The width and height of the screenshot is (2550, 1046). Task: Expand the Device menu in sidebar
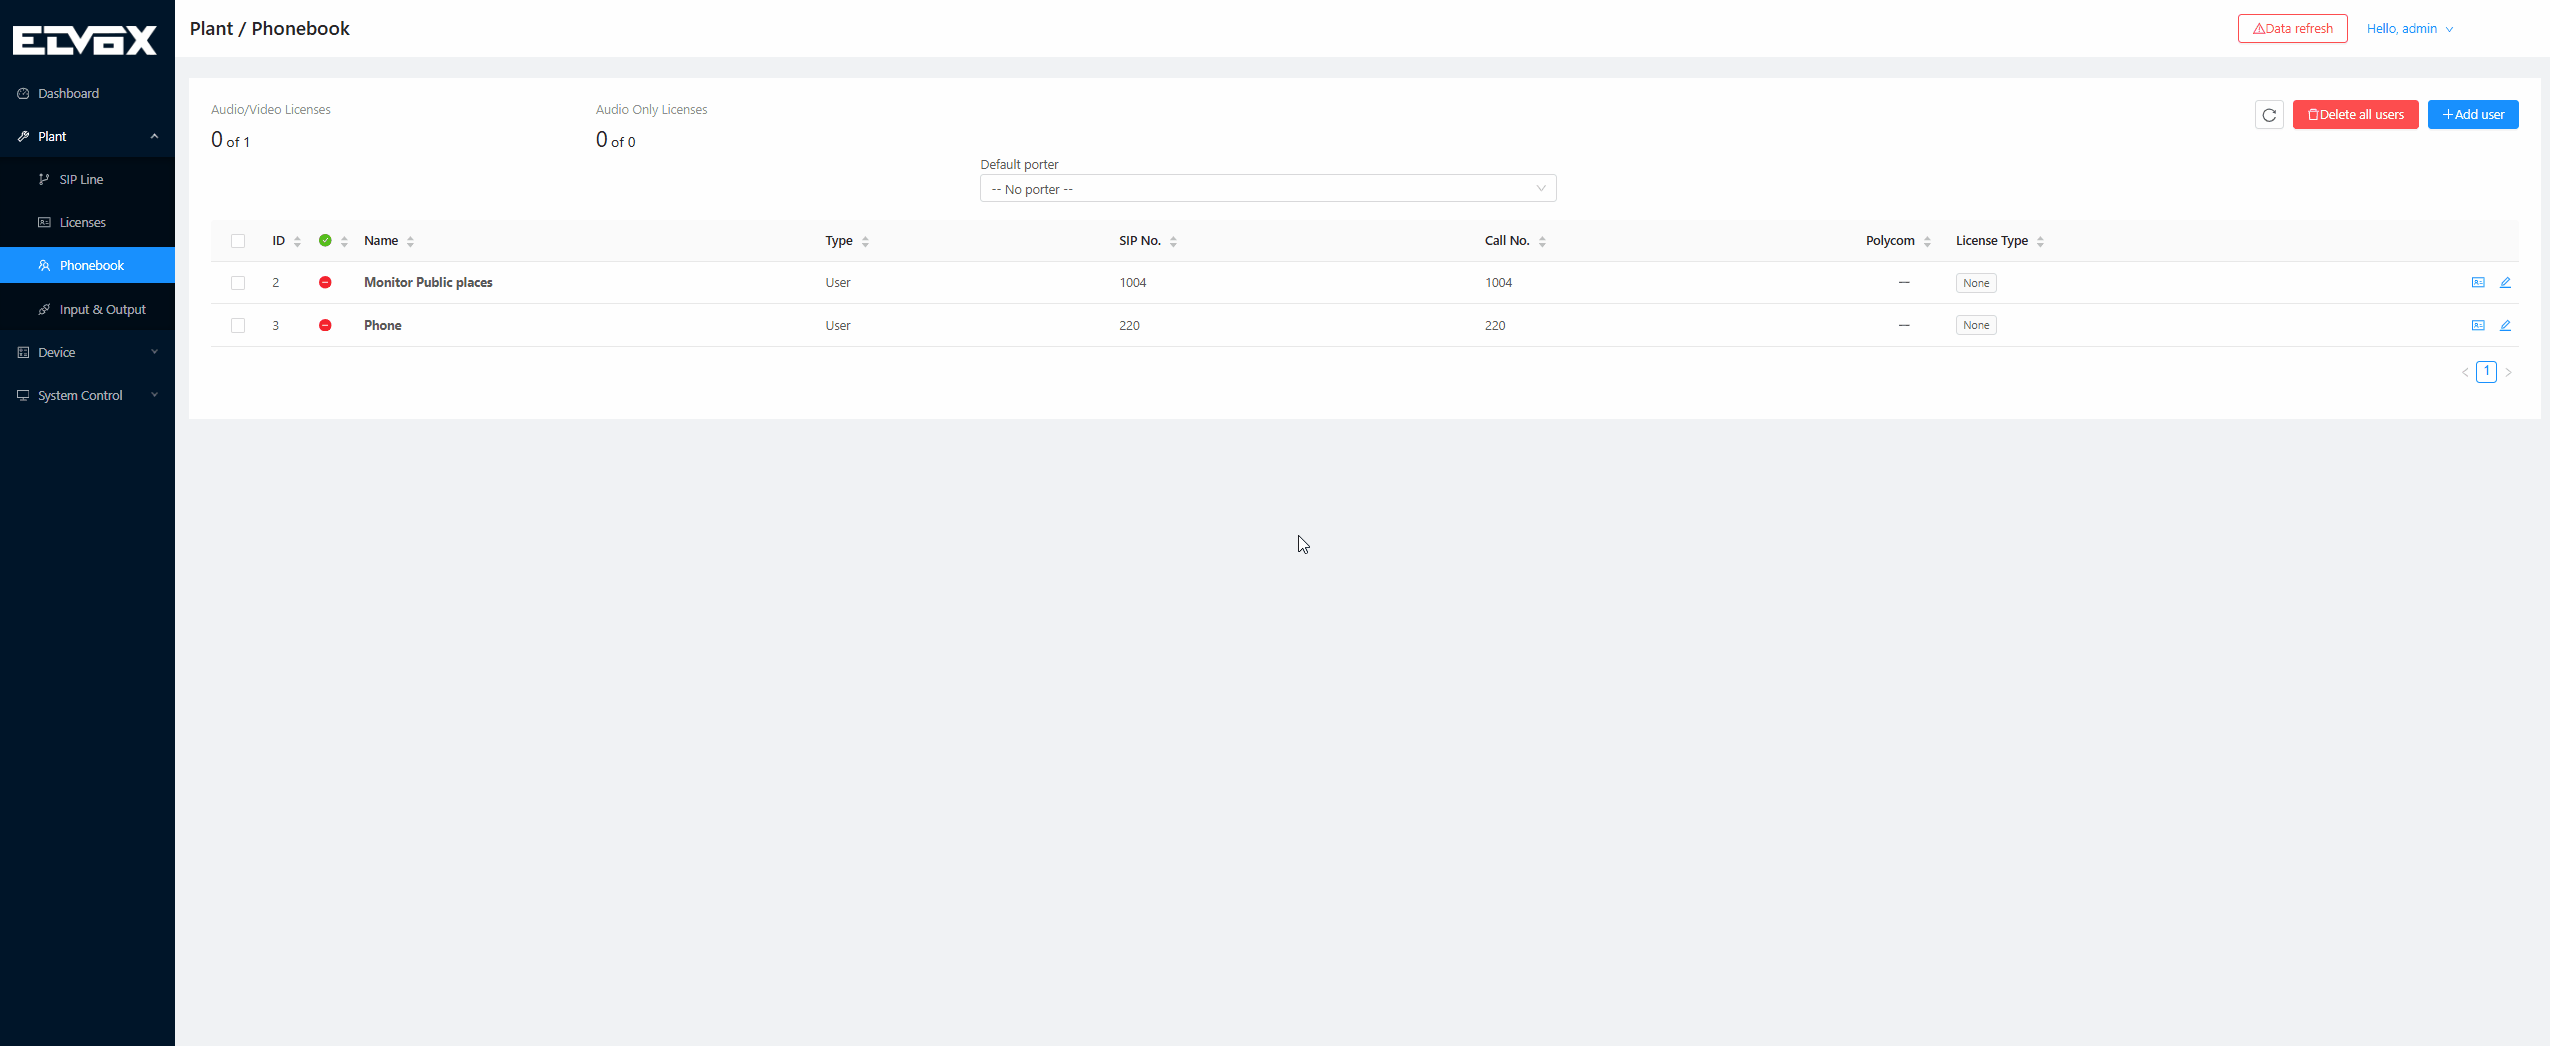click(x=87, y=353)
